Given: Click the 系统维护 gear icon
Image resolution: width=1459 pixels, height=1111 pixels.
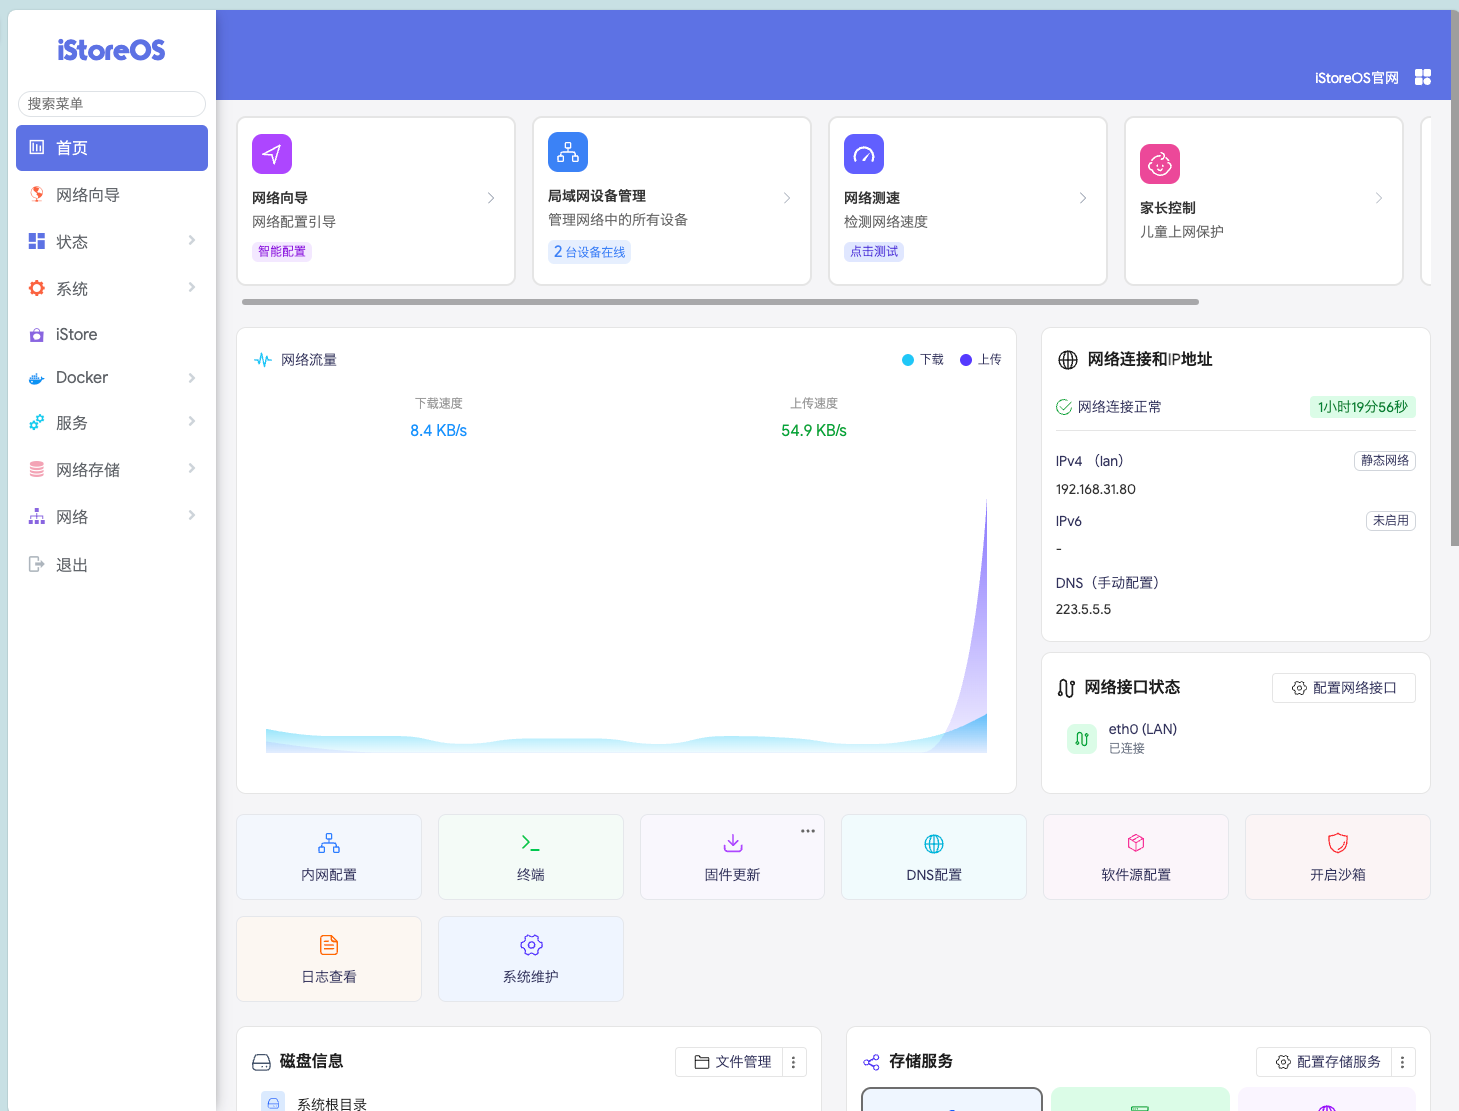Looking at the screenshot, I should click(530, 946).
